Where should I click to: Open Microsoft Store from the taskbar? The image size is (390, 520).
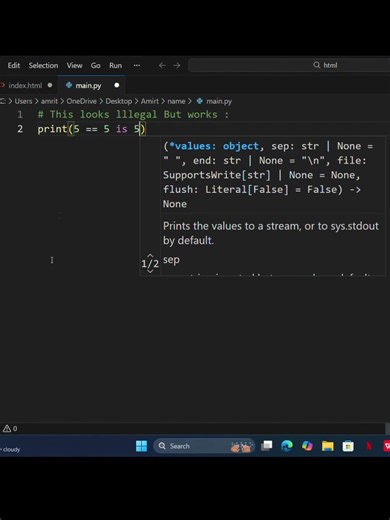pos(348,446)
